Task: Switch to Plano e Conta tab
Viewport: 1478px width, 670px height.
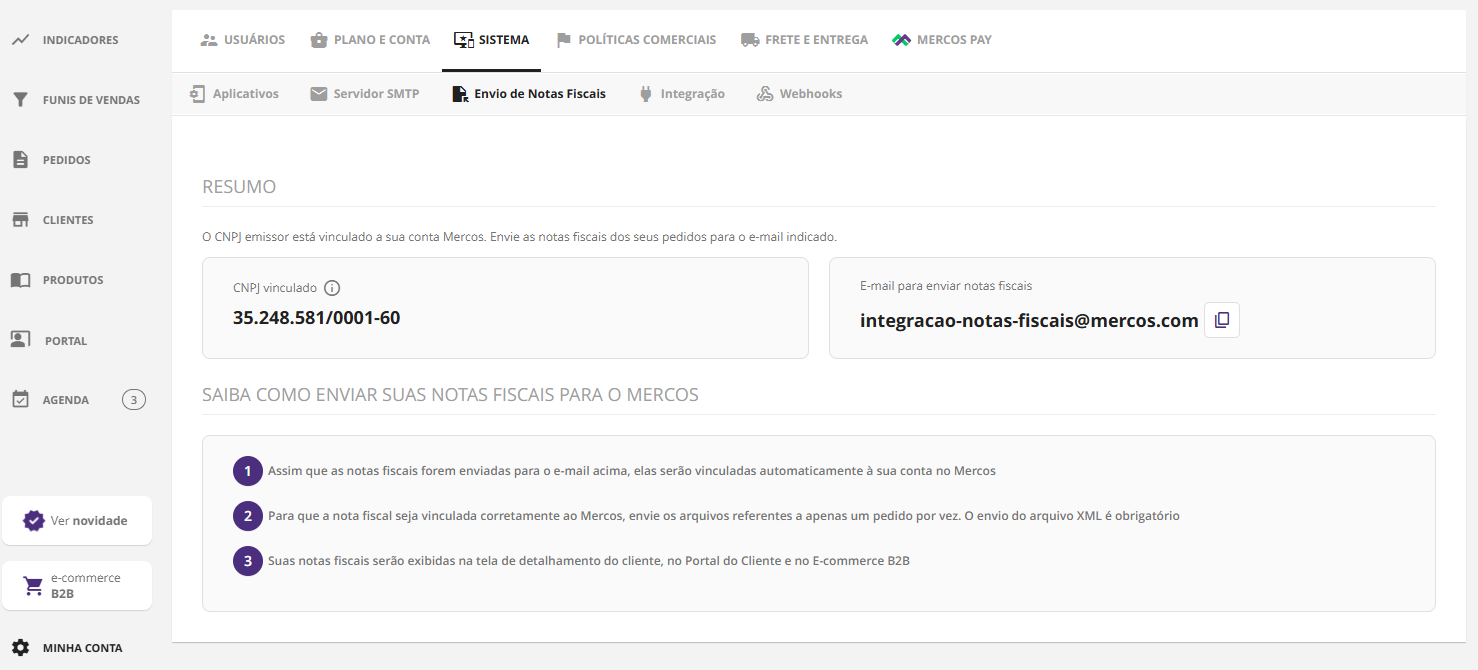Action: (x=370, y=40)
